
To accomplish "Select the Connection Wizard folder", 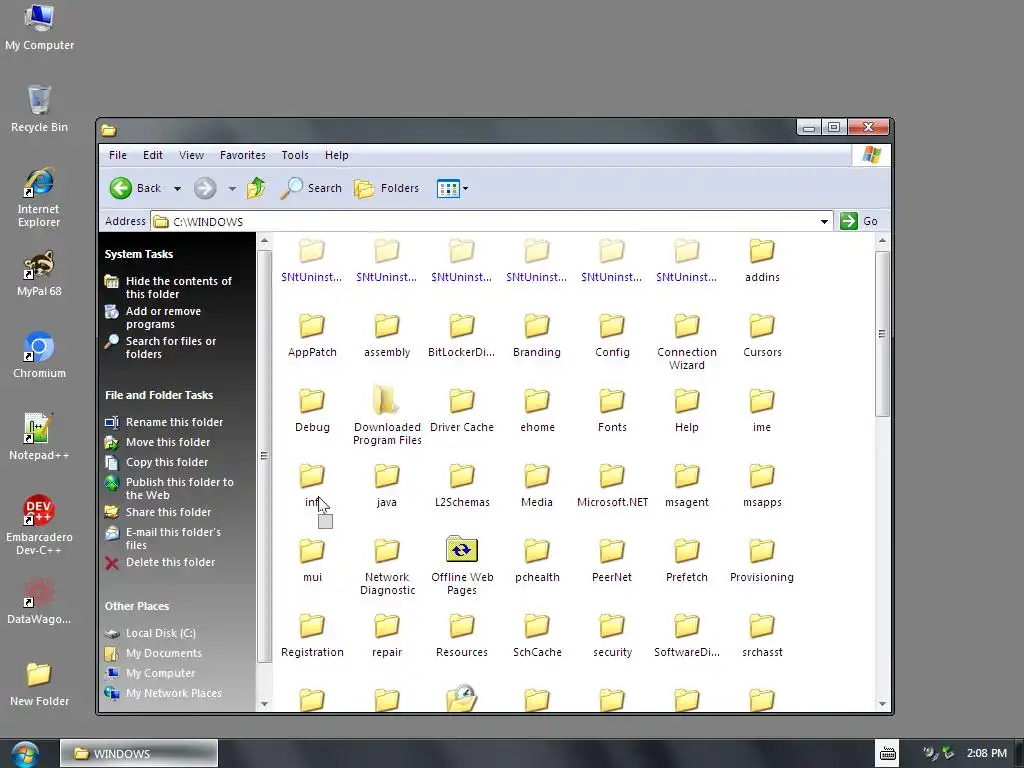I will point(687,342).
